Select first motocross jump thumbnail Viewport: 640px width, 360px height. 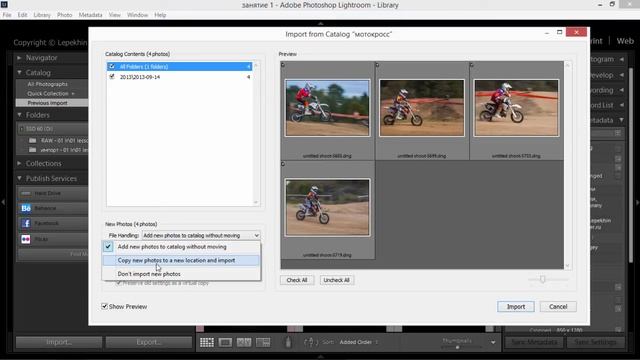tap(327, 108)
